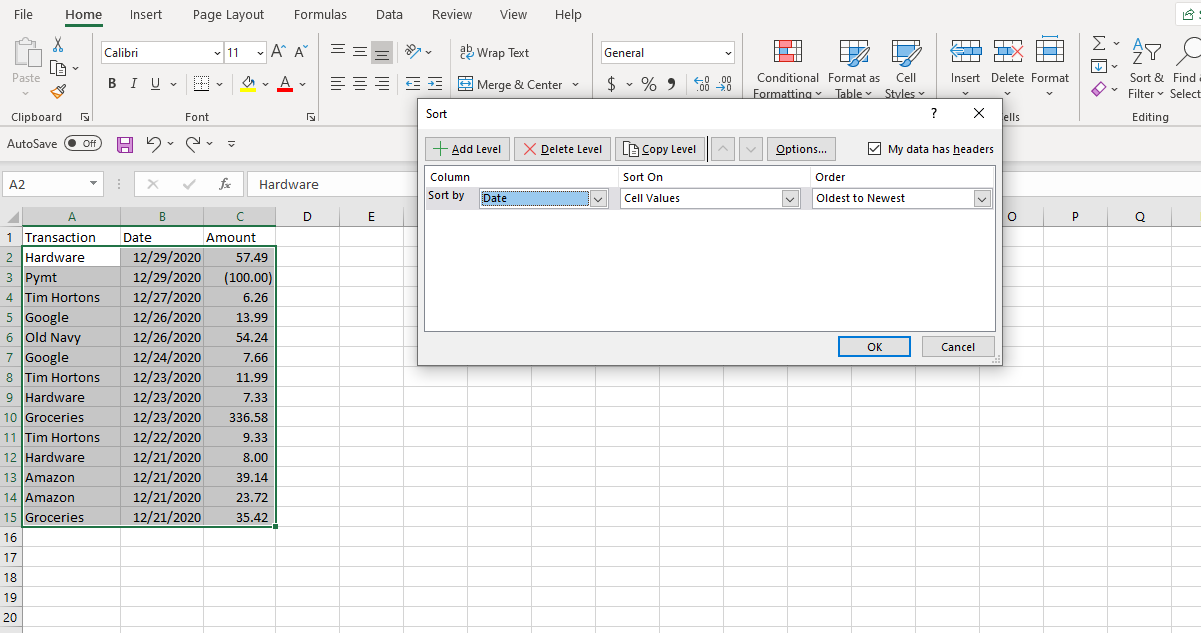Open the General number format dropdown
The width and height of the screenshot is (1201, 633).
click(728, 53)
